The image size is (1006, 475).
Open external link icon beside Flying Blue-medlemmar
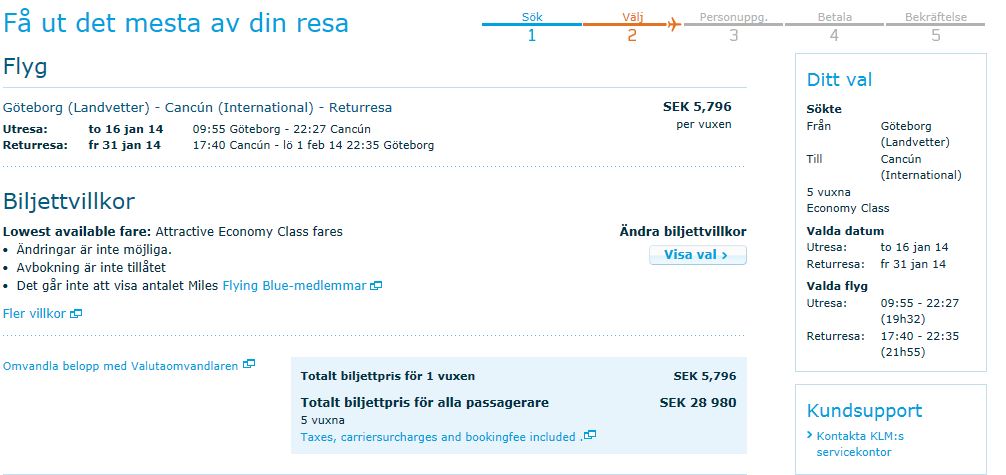(376, 286)
